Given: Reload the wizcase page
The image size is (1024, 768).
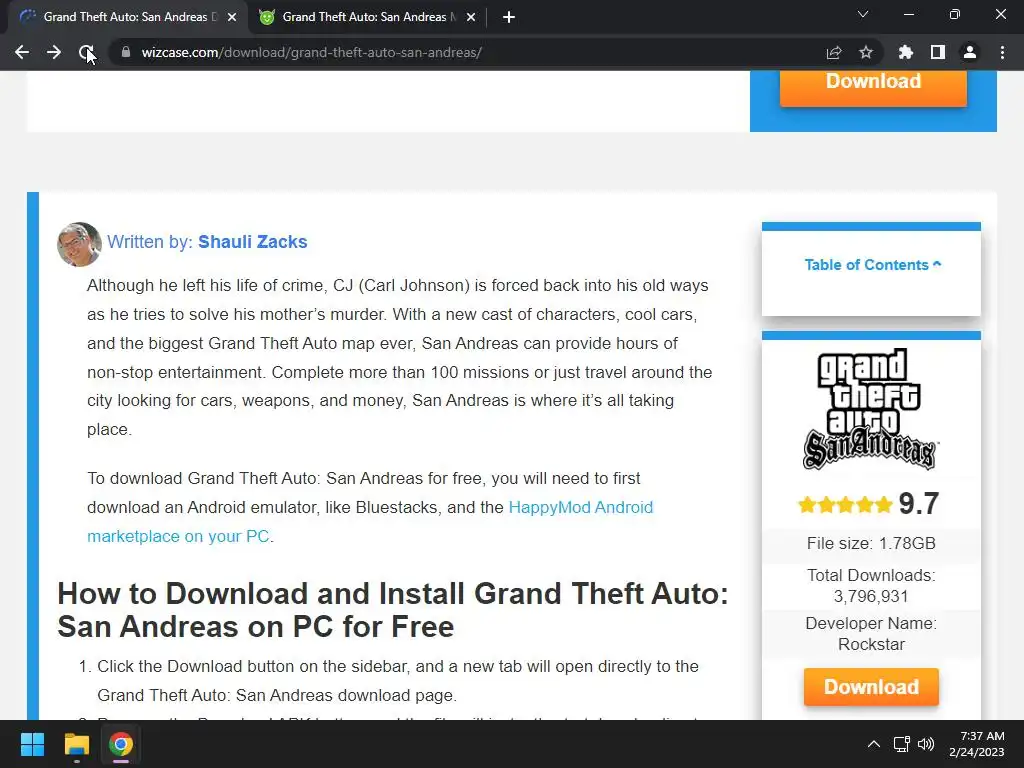Looking at the screenshot, I should 86,52.
